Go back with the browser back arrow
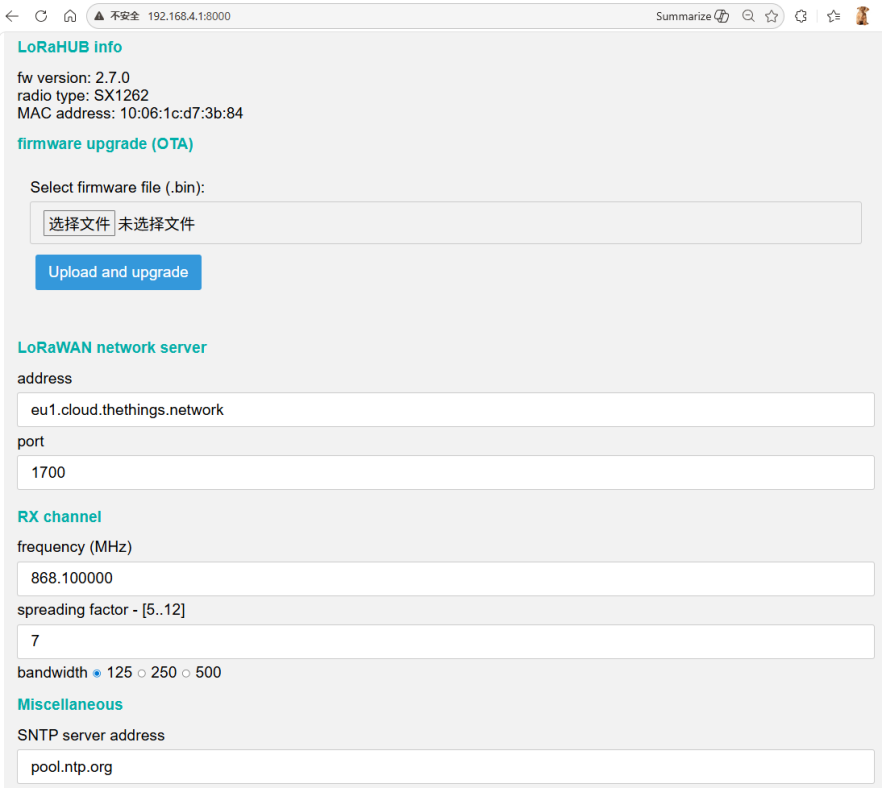Viewport: 882px width, 789px height. (12, 16)
